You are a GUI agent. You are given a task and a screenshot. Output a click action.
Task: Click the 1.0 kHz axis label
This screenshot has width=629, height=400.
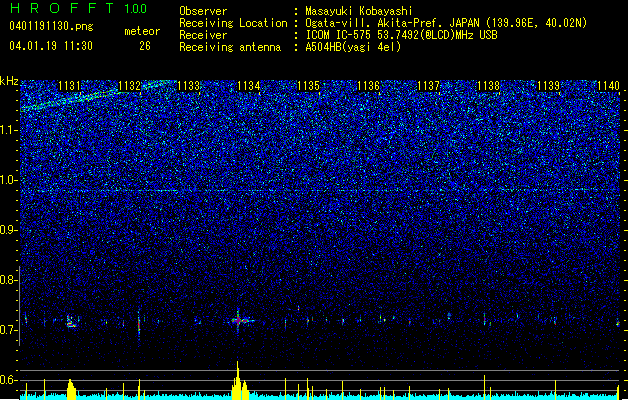(9, 180)
